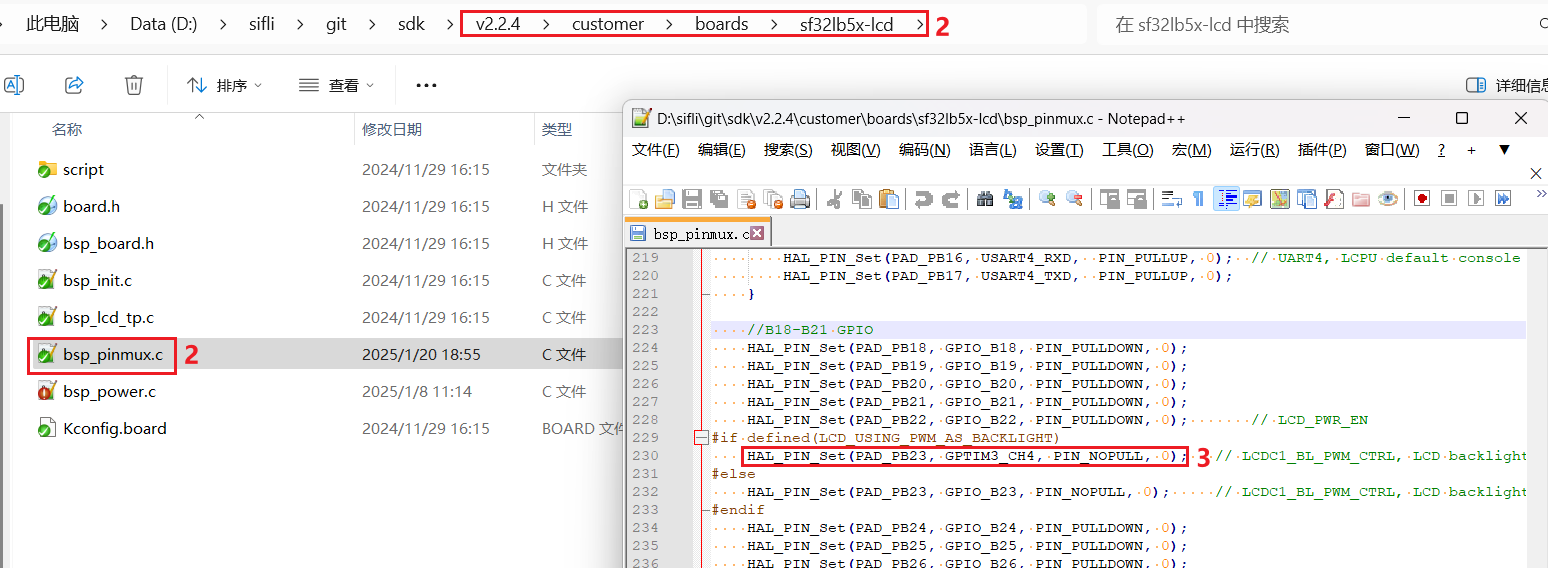Toggle synchronized vertical scrolling
This screenshot has height=568, width=1548.
coord(1109,199)
